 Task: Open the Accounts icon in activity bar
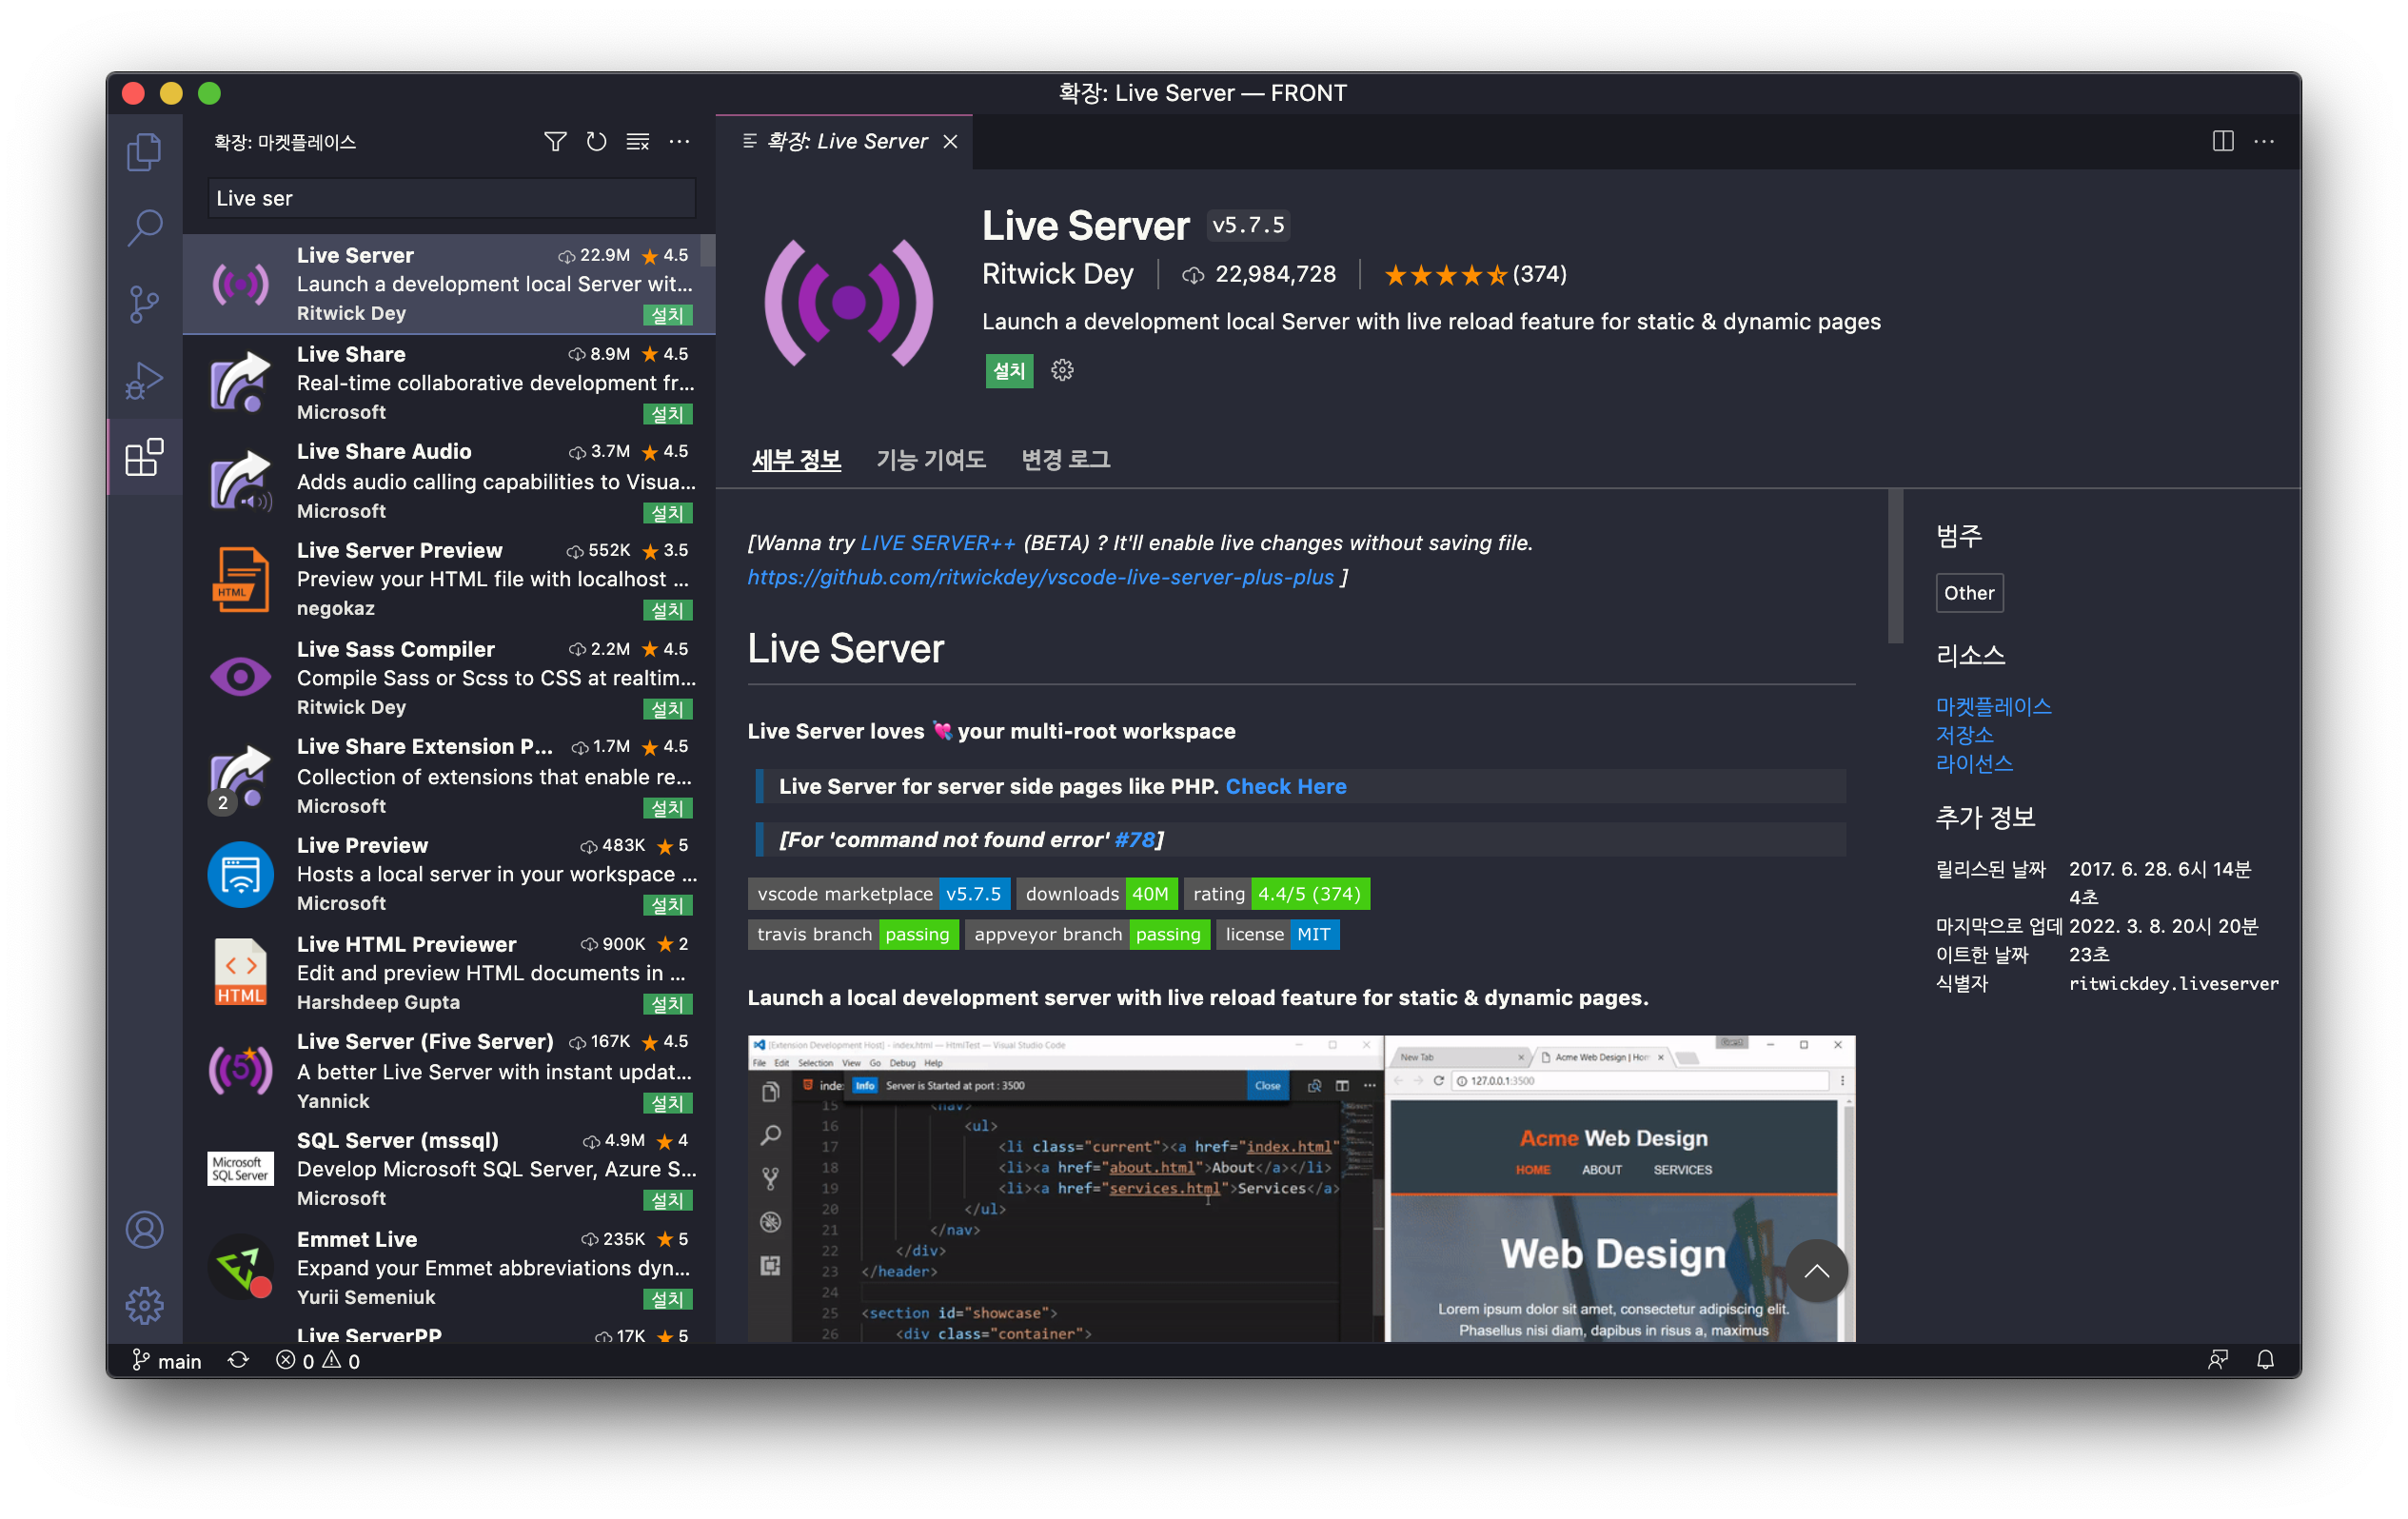[144, 1230]
